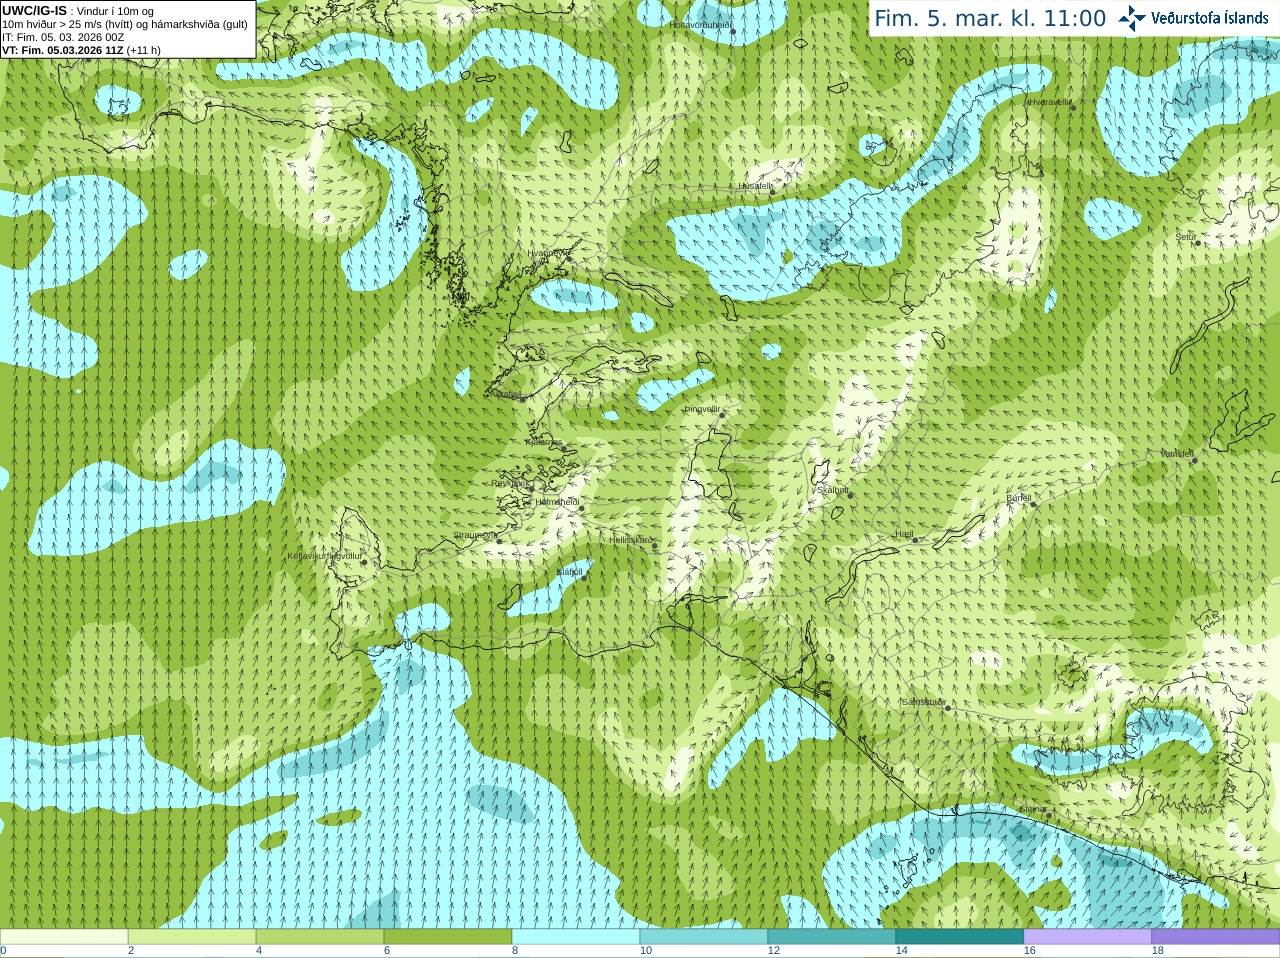This screenshot has height=958, width=1280.
Task: Click the Hveravellir station marker
Action: [1073, 107]
